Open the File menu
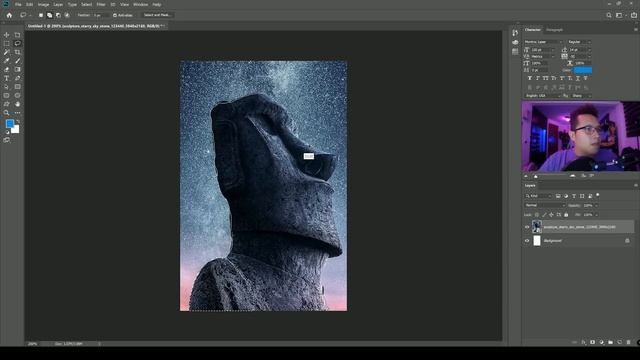The height and width of the screenshot is (360, 640). coord(18,4)
